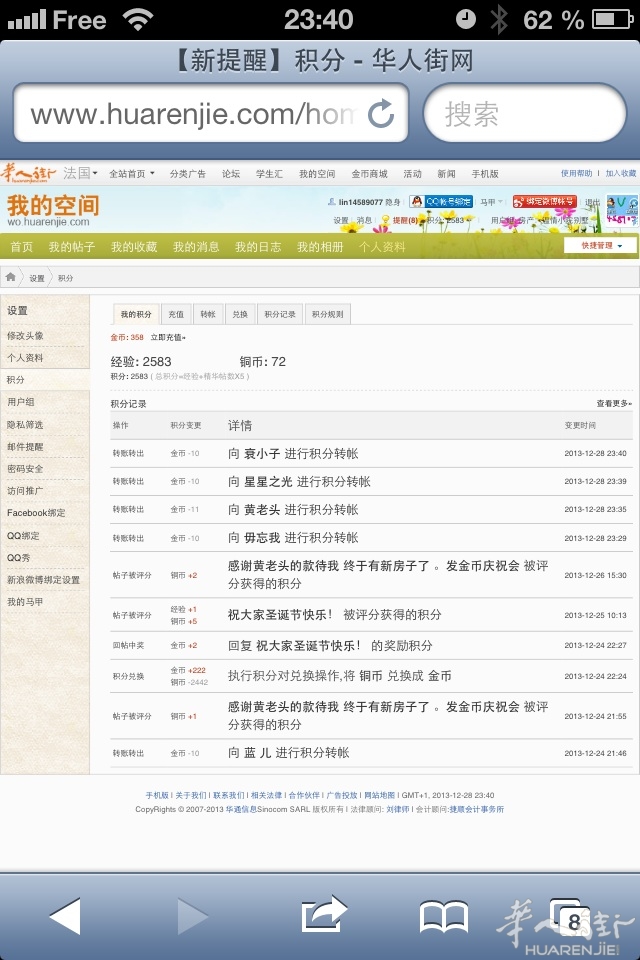Open Safari bookmarks book icon

tap(443, 915)
